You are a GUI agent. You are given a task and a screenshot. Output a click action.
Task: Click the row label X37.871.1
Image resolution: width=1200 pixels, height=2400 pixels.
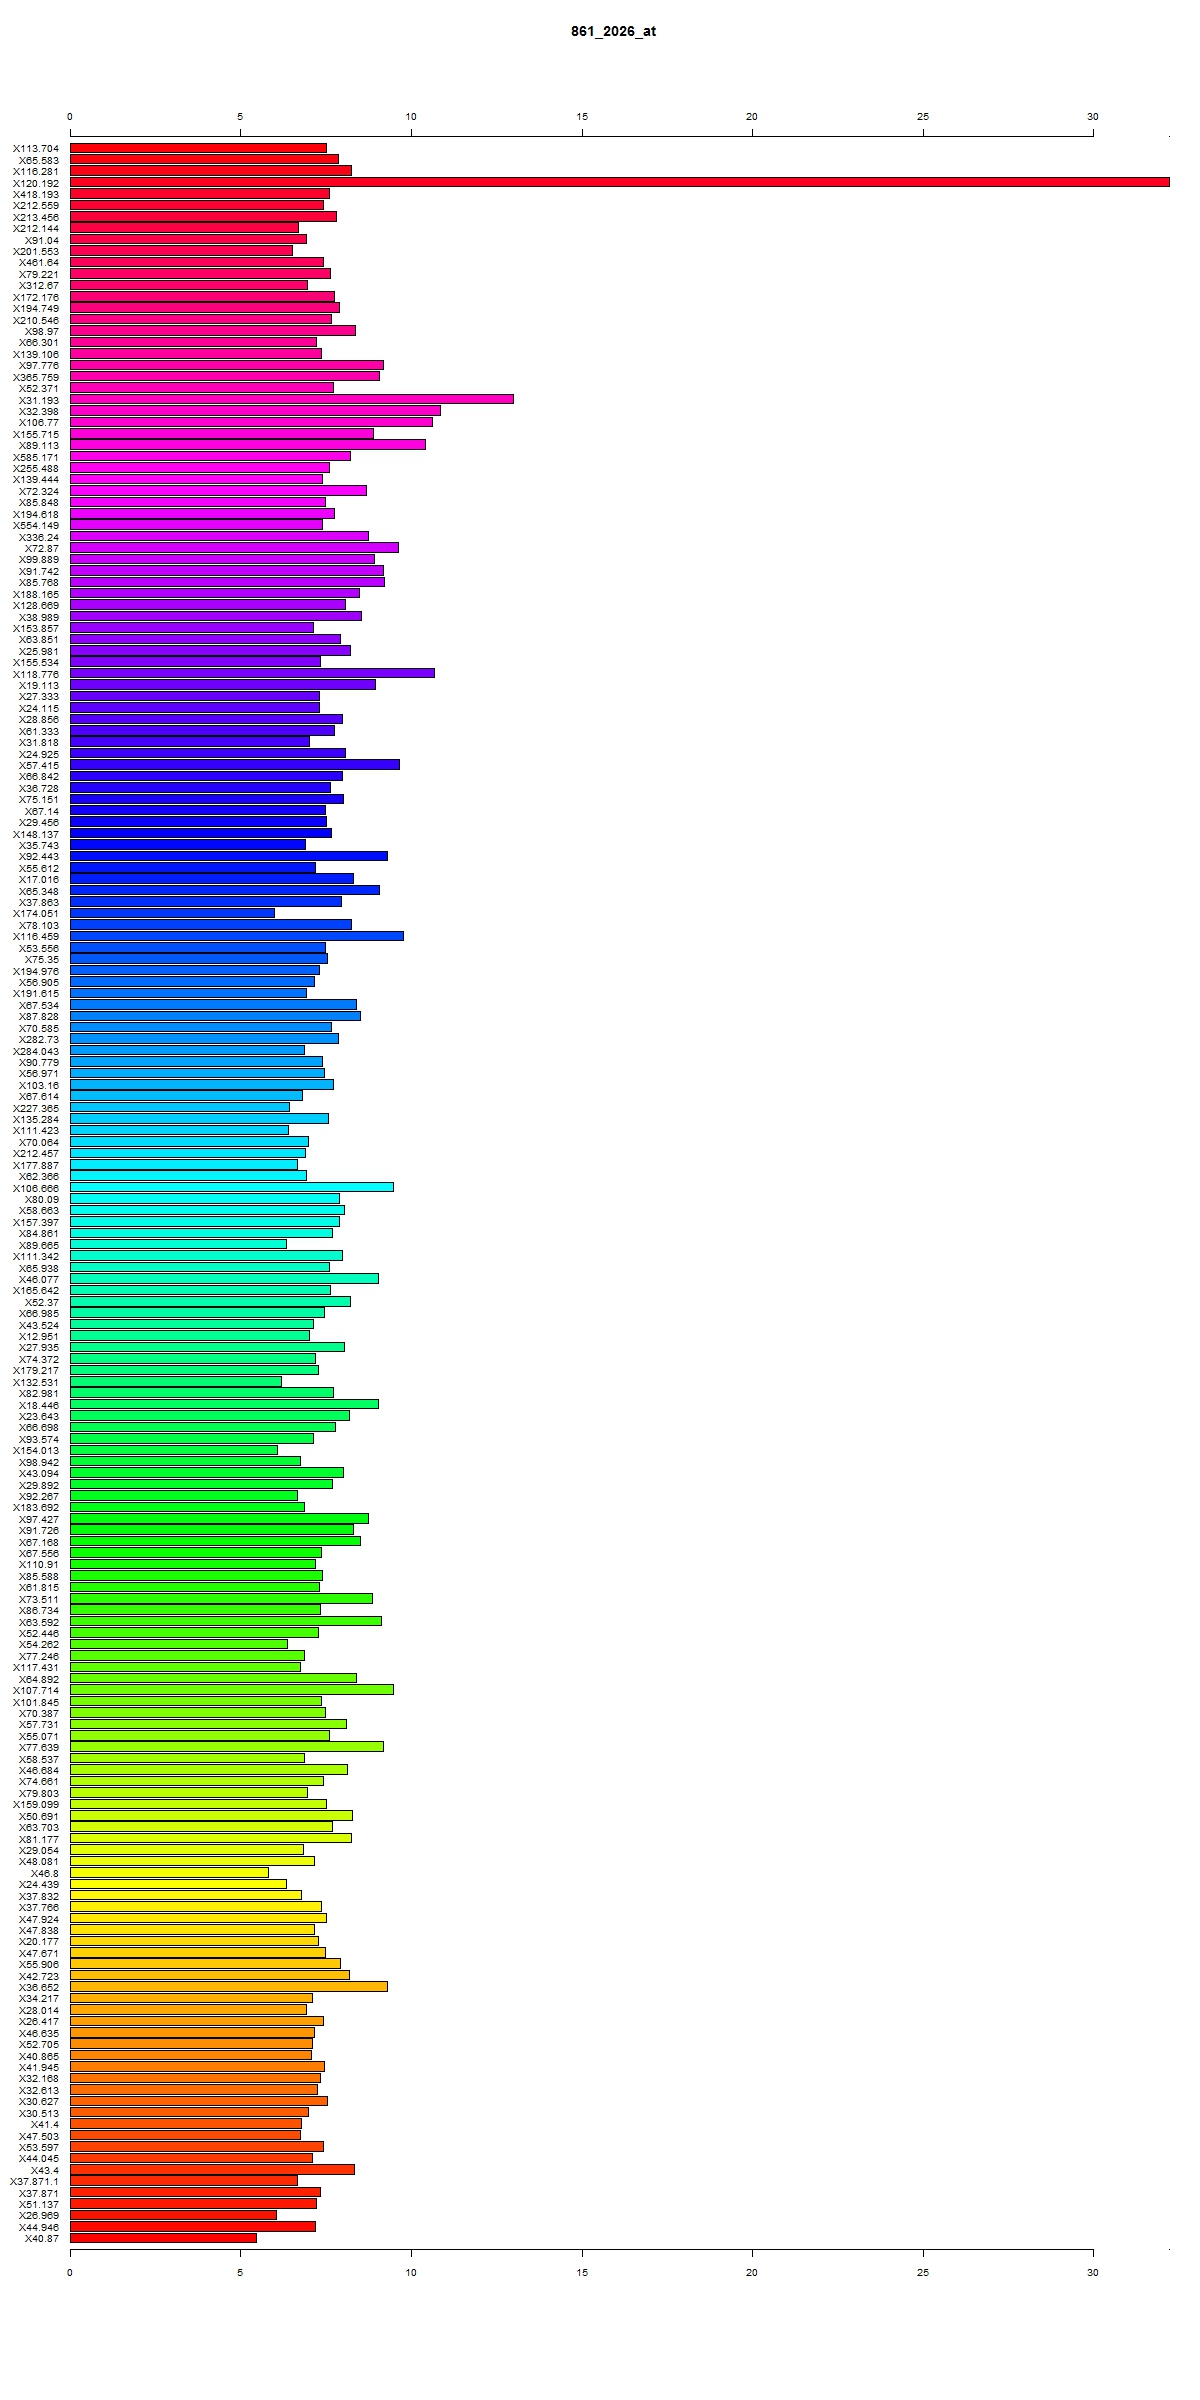pos(35,2181)
